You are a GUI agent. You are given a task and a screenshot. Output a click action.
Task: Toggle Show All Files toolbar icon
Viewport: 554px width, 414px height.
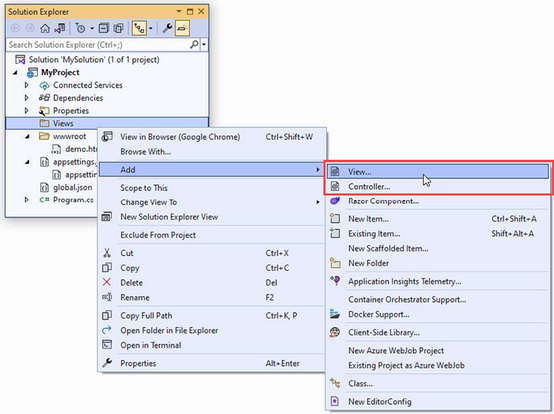click(119, 28)
